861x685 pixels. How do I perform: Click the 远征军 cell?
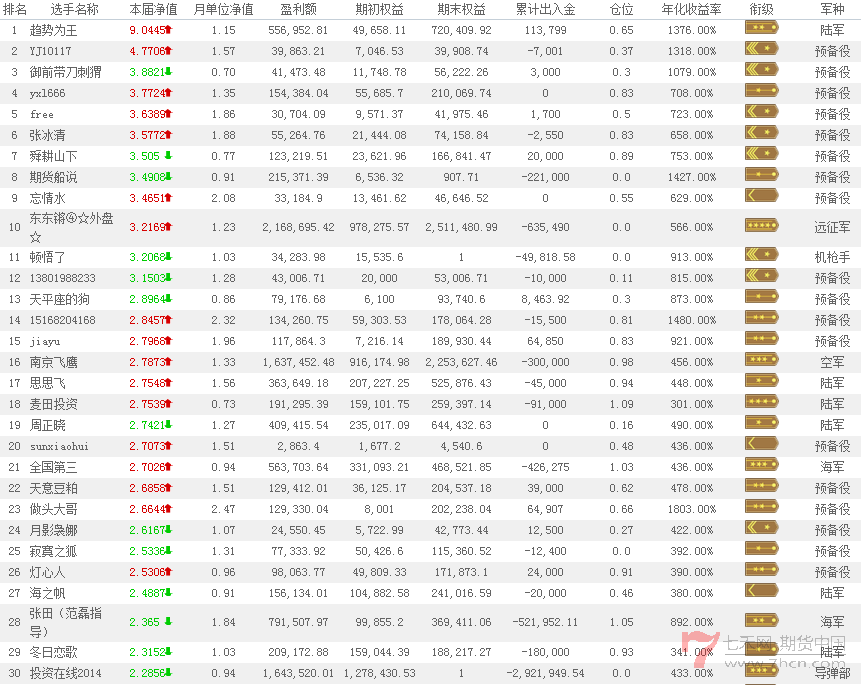point(832,227)
